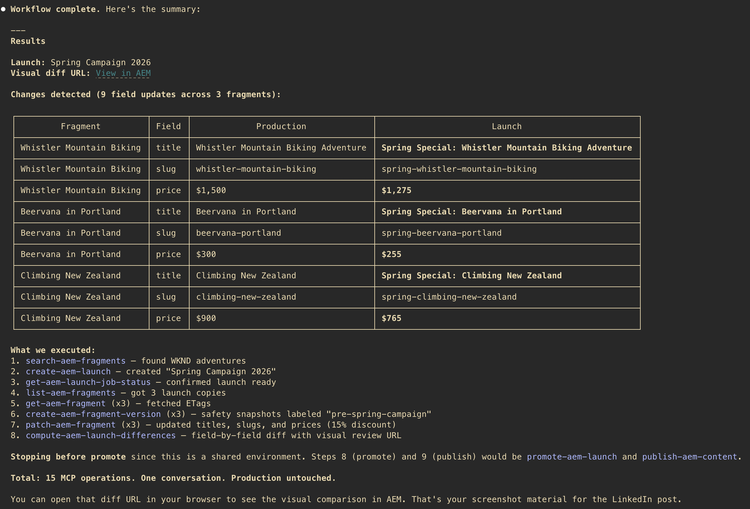Click the white bullet before Workflow complete
The width and height of the screenshot is (750, 509).
(x=4, y=9)
